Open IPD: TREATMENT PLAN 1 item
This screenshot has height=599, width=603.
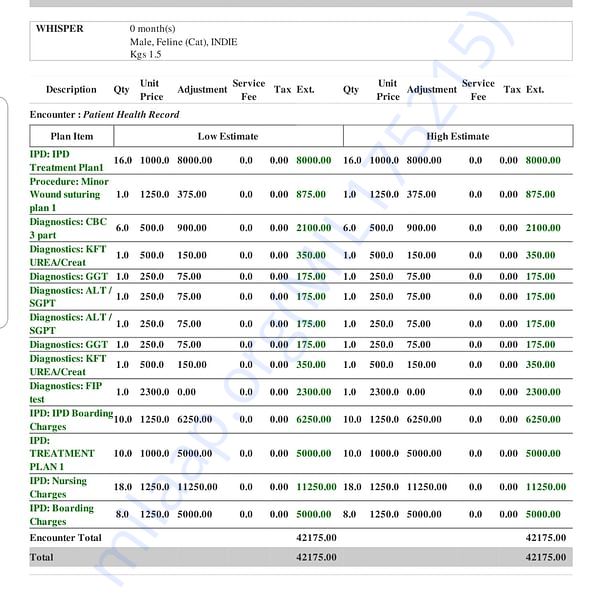click(x=62, y=454)
